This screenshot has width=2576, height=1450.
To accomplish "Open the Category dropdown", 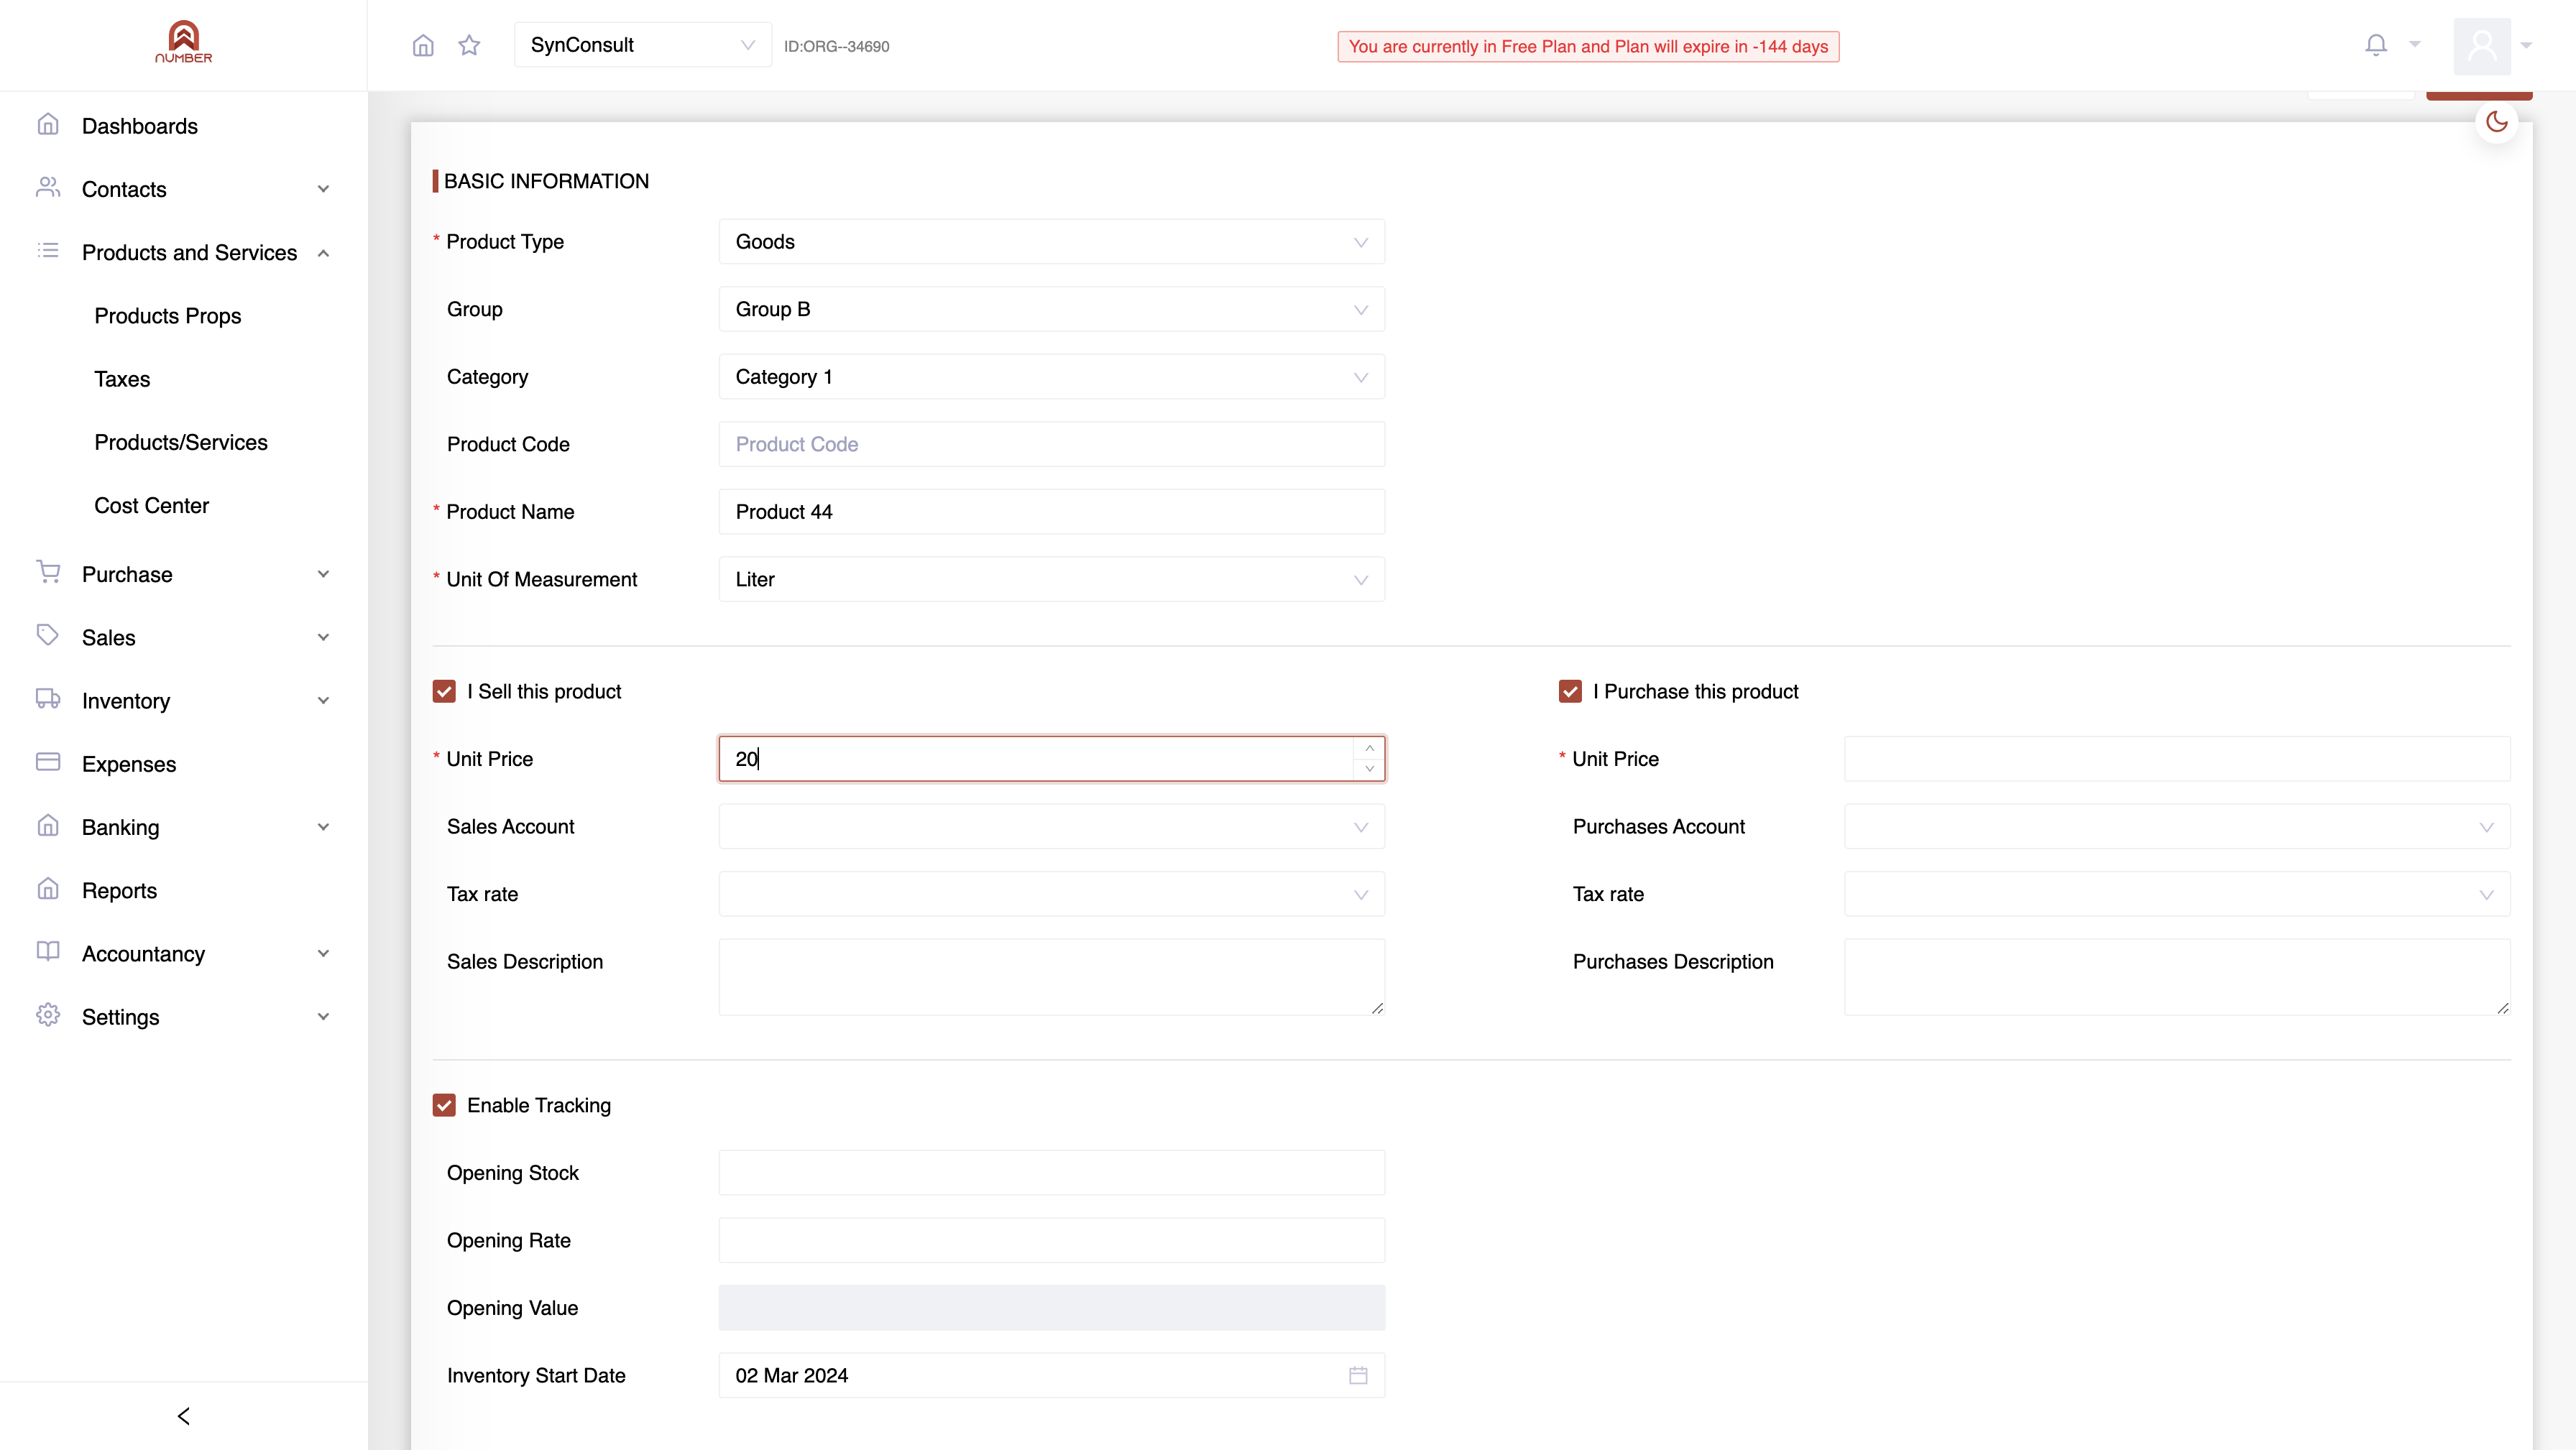I will [x=1051, y=377].
